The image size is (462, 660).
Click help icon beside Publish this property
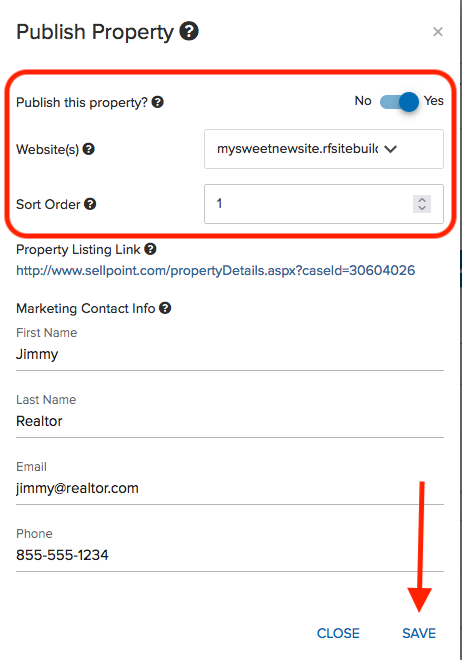158,102
